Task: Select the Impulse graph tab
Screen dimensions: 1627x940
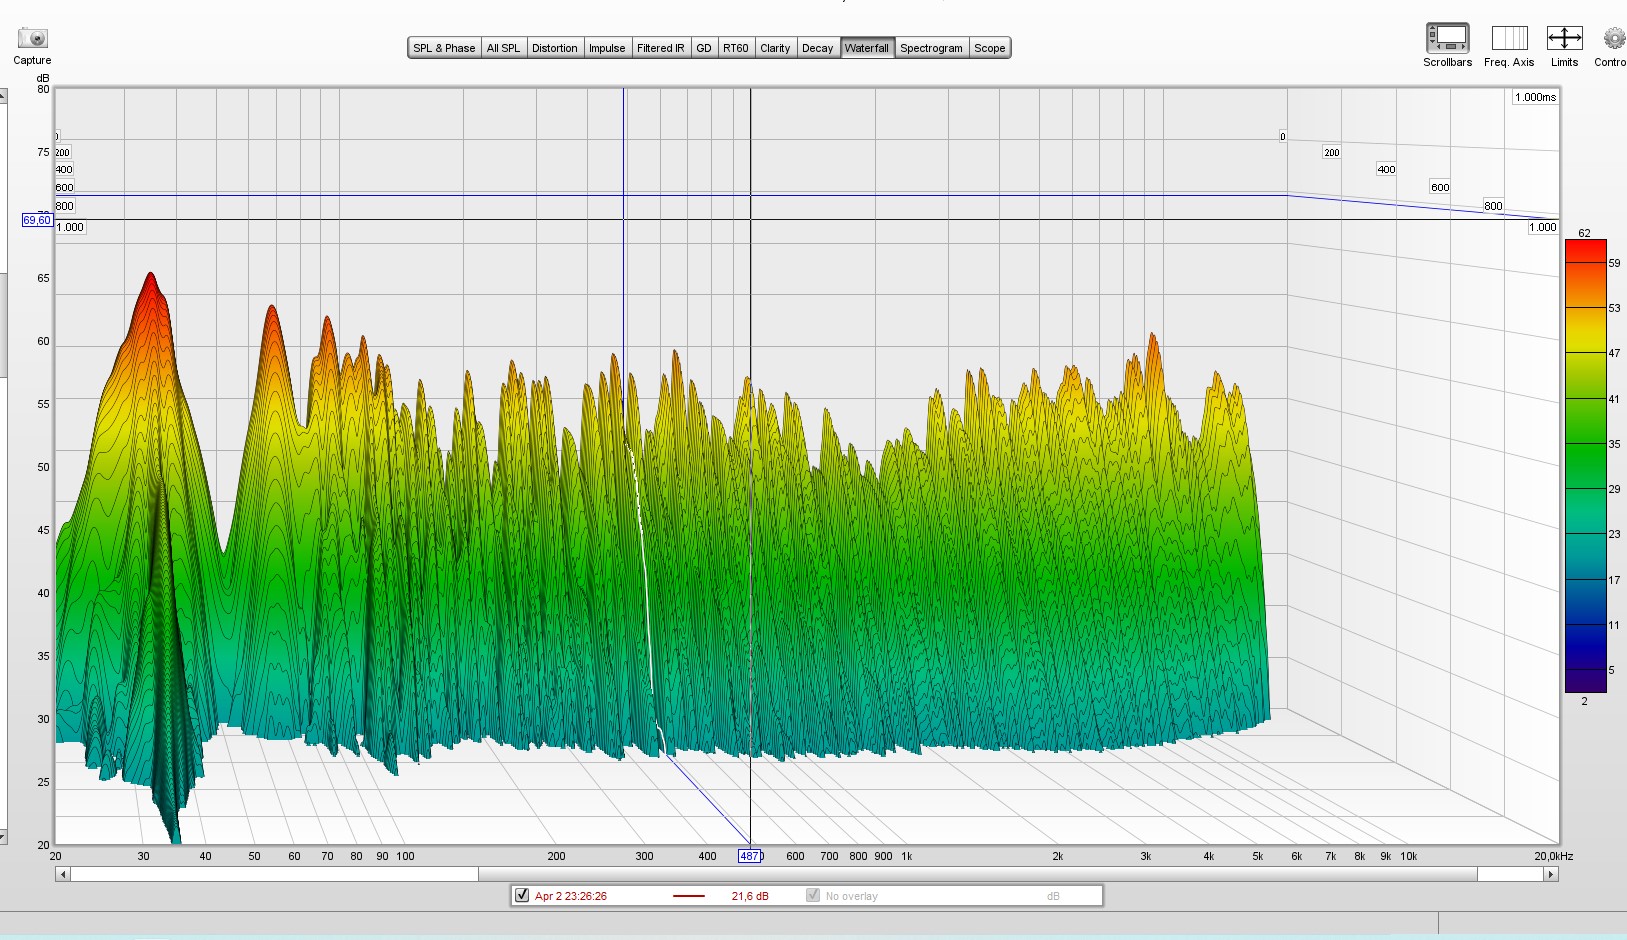Action: pyautogui.click(x=607, y=48)
